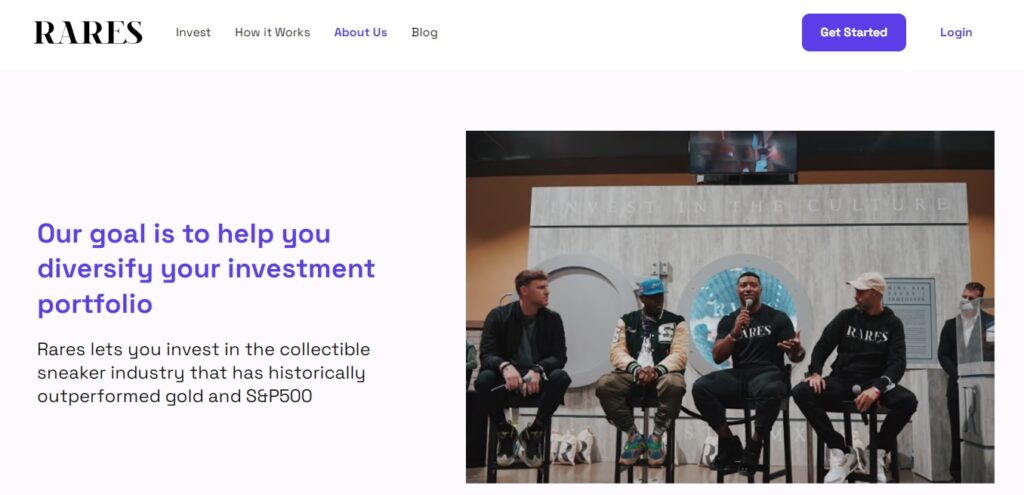1024x495 pixels.
Task: Select the About Us nav item
Action: pyautogui.click(x=360, y=32)
